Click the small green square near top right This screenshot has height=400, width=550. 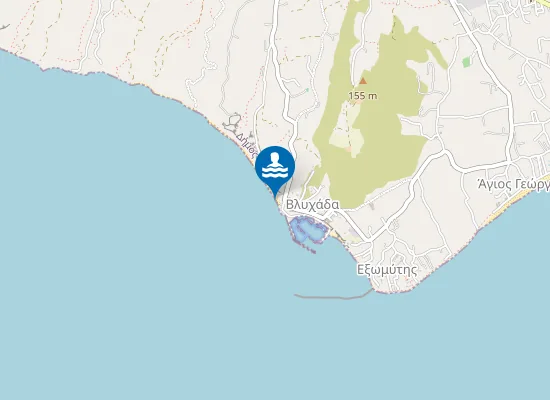point(466,63)
